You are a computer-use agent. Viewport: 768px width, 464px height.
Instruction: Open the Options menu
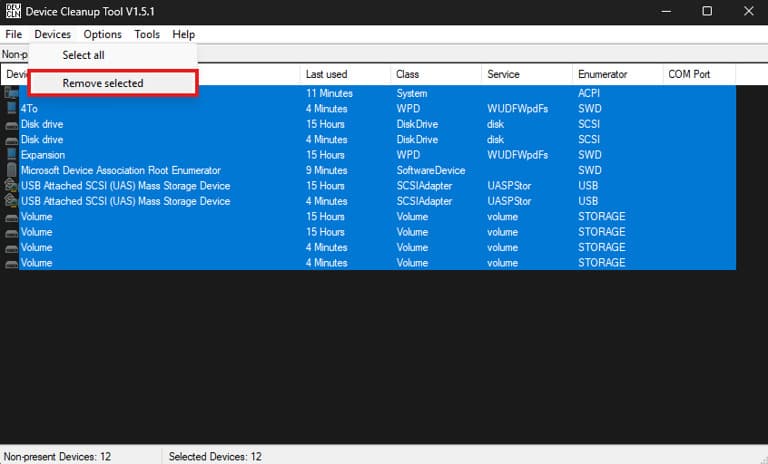pyautogui.click(x=102, y=34)
